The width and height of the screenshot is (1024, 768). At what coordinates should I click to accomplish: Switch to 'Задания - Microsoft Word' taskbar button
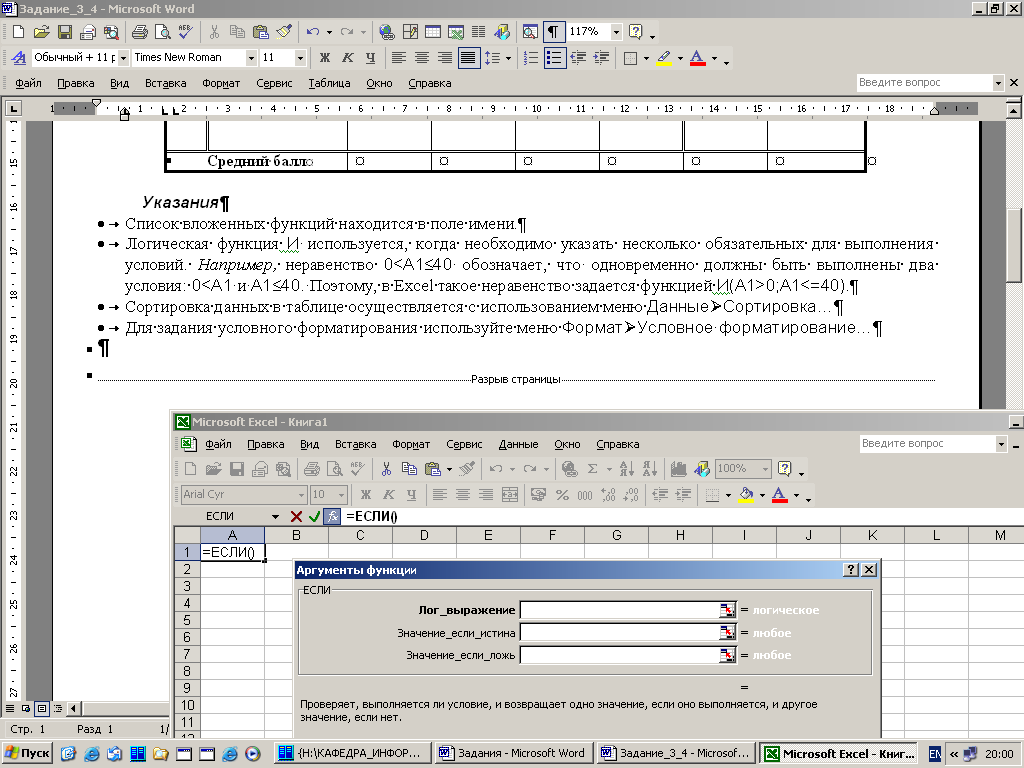pyautogui.click(x=513, y=753)
